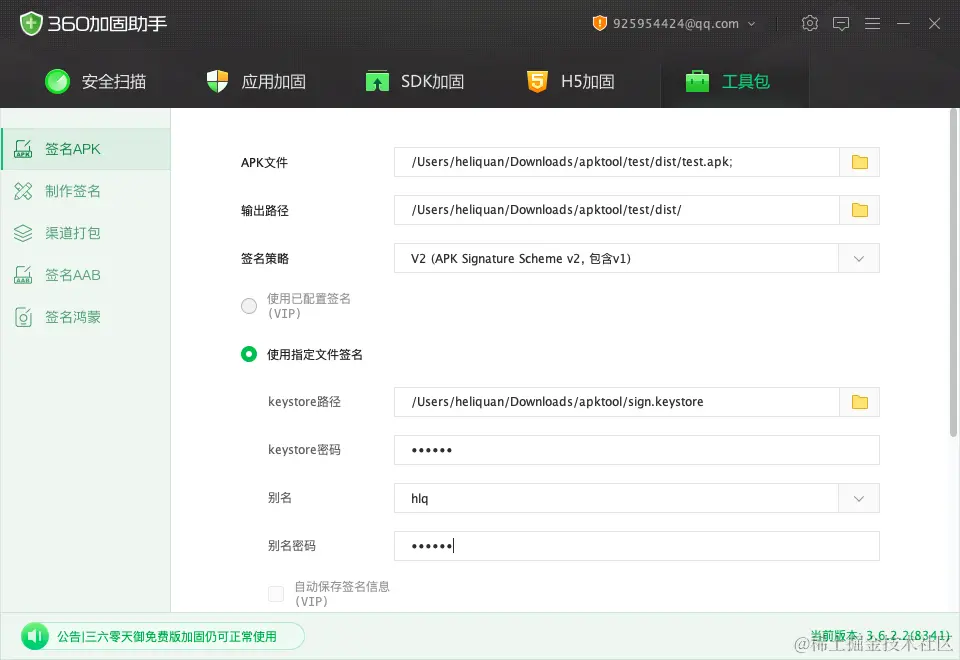
Task: Click the 渠道打包 layers icon
Action: tap(23, 233)
